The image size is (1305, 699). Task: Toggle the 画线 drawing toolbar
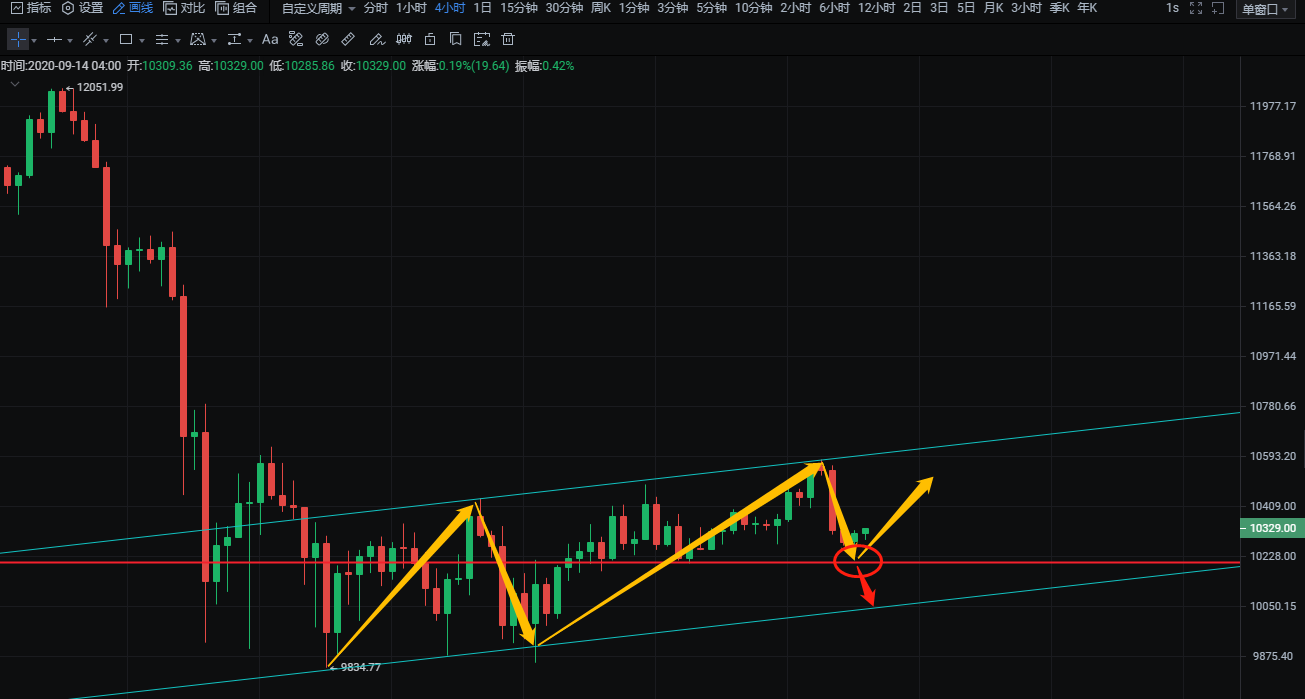132,8
